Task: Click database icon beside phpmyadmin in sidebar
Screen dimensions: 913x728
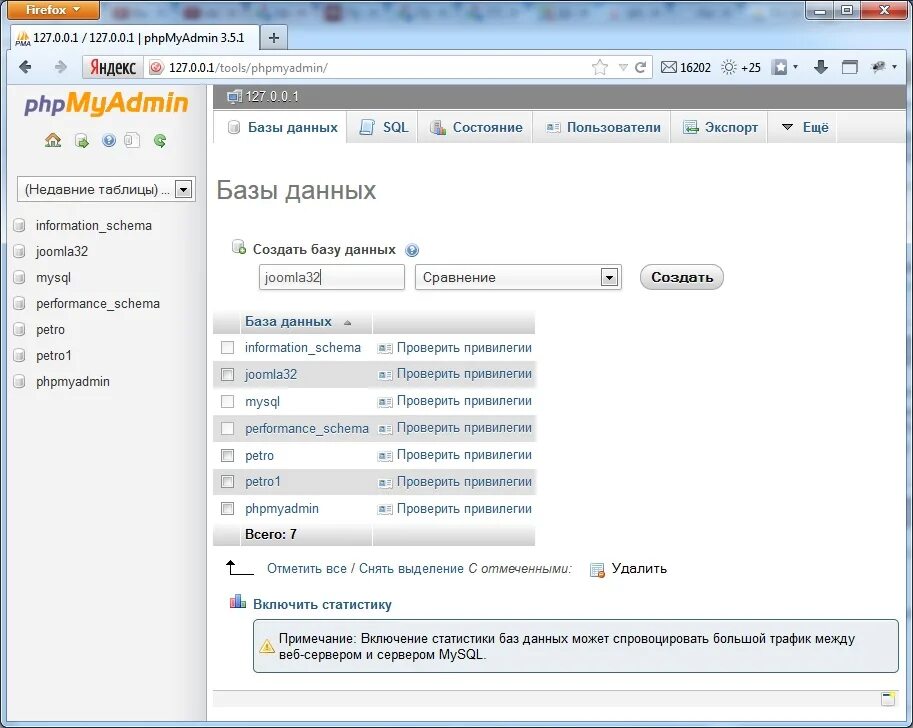Action: click(x=19, y=381)
